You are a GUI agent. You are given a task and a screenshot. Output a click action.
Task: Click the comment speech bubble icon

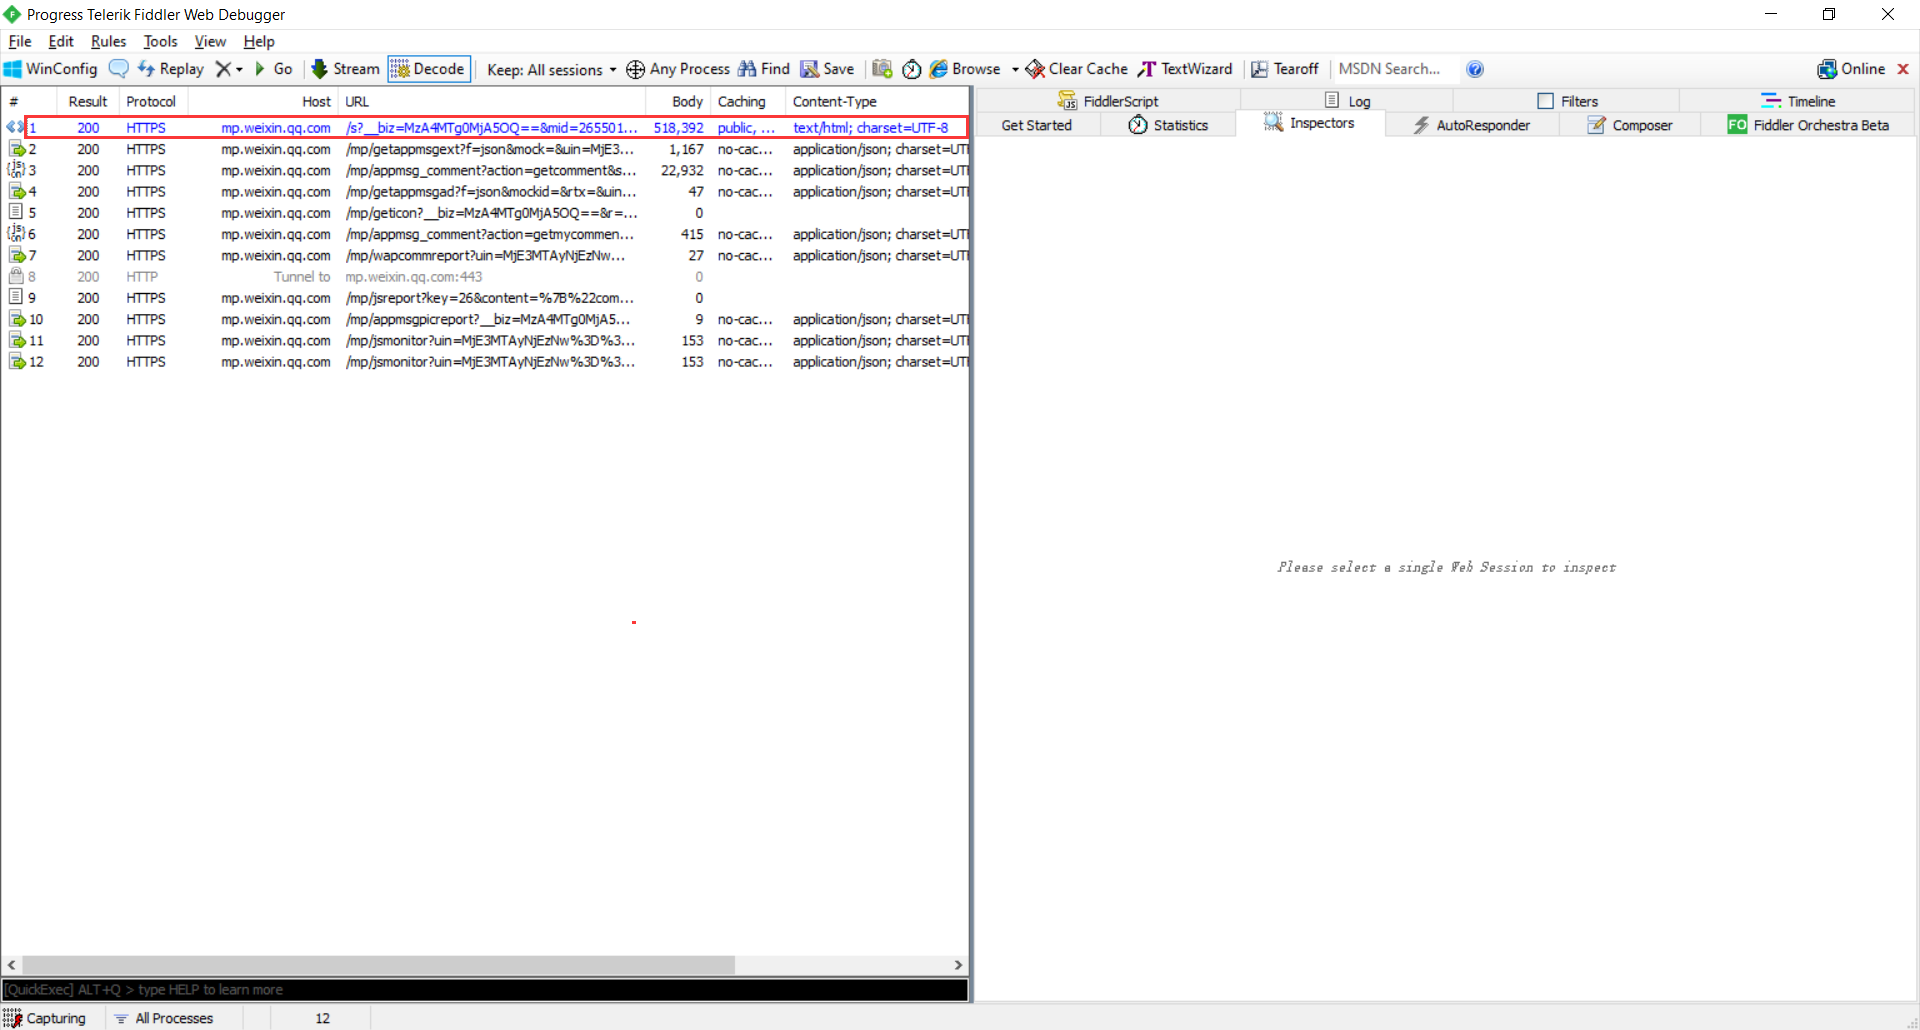pos(118,69)
